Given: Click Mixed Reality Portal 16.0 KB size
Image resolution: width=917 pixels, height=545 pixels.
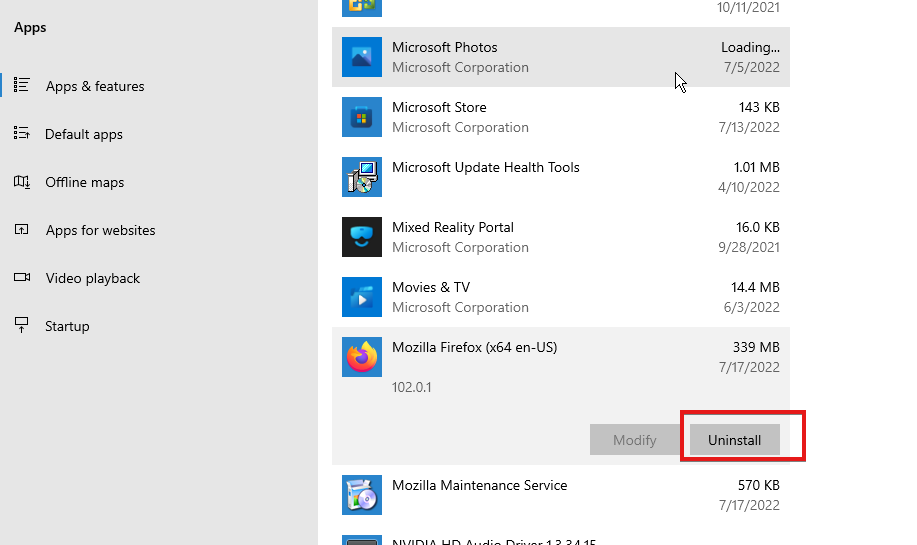Looking at the screenshot, I should pos(758,227).
